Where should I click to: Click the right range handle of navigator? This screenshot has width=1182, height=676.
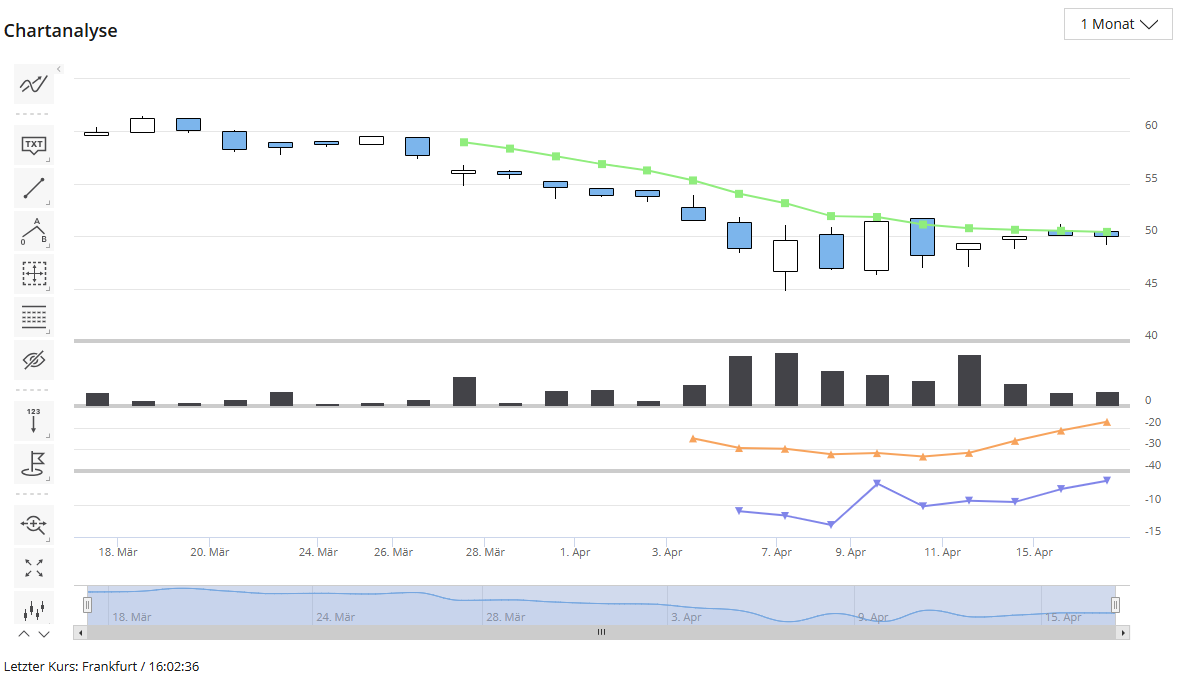[1115, 604]
